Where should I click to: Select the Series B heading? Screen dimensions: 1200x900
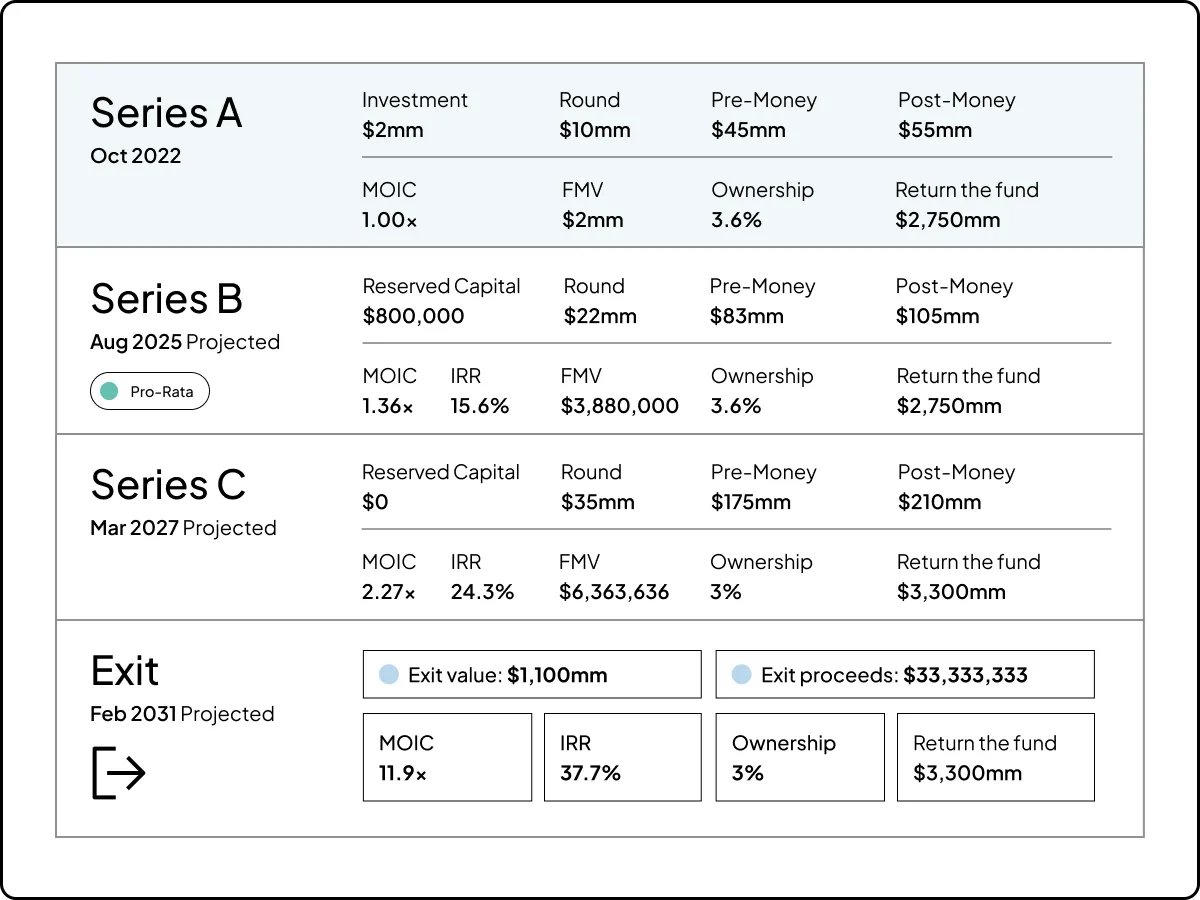(x=166, y=299)
